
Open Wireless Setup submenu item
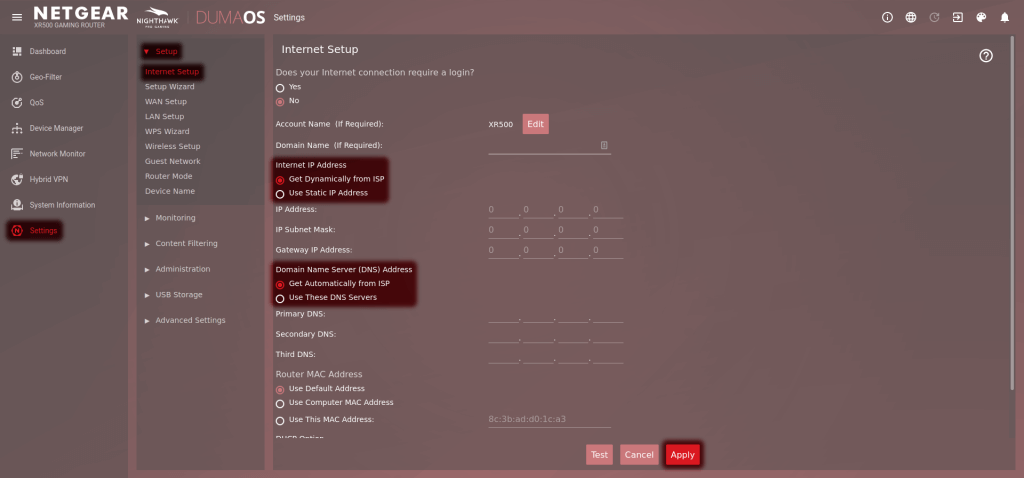click(x=172, y=146)
